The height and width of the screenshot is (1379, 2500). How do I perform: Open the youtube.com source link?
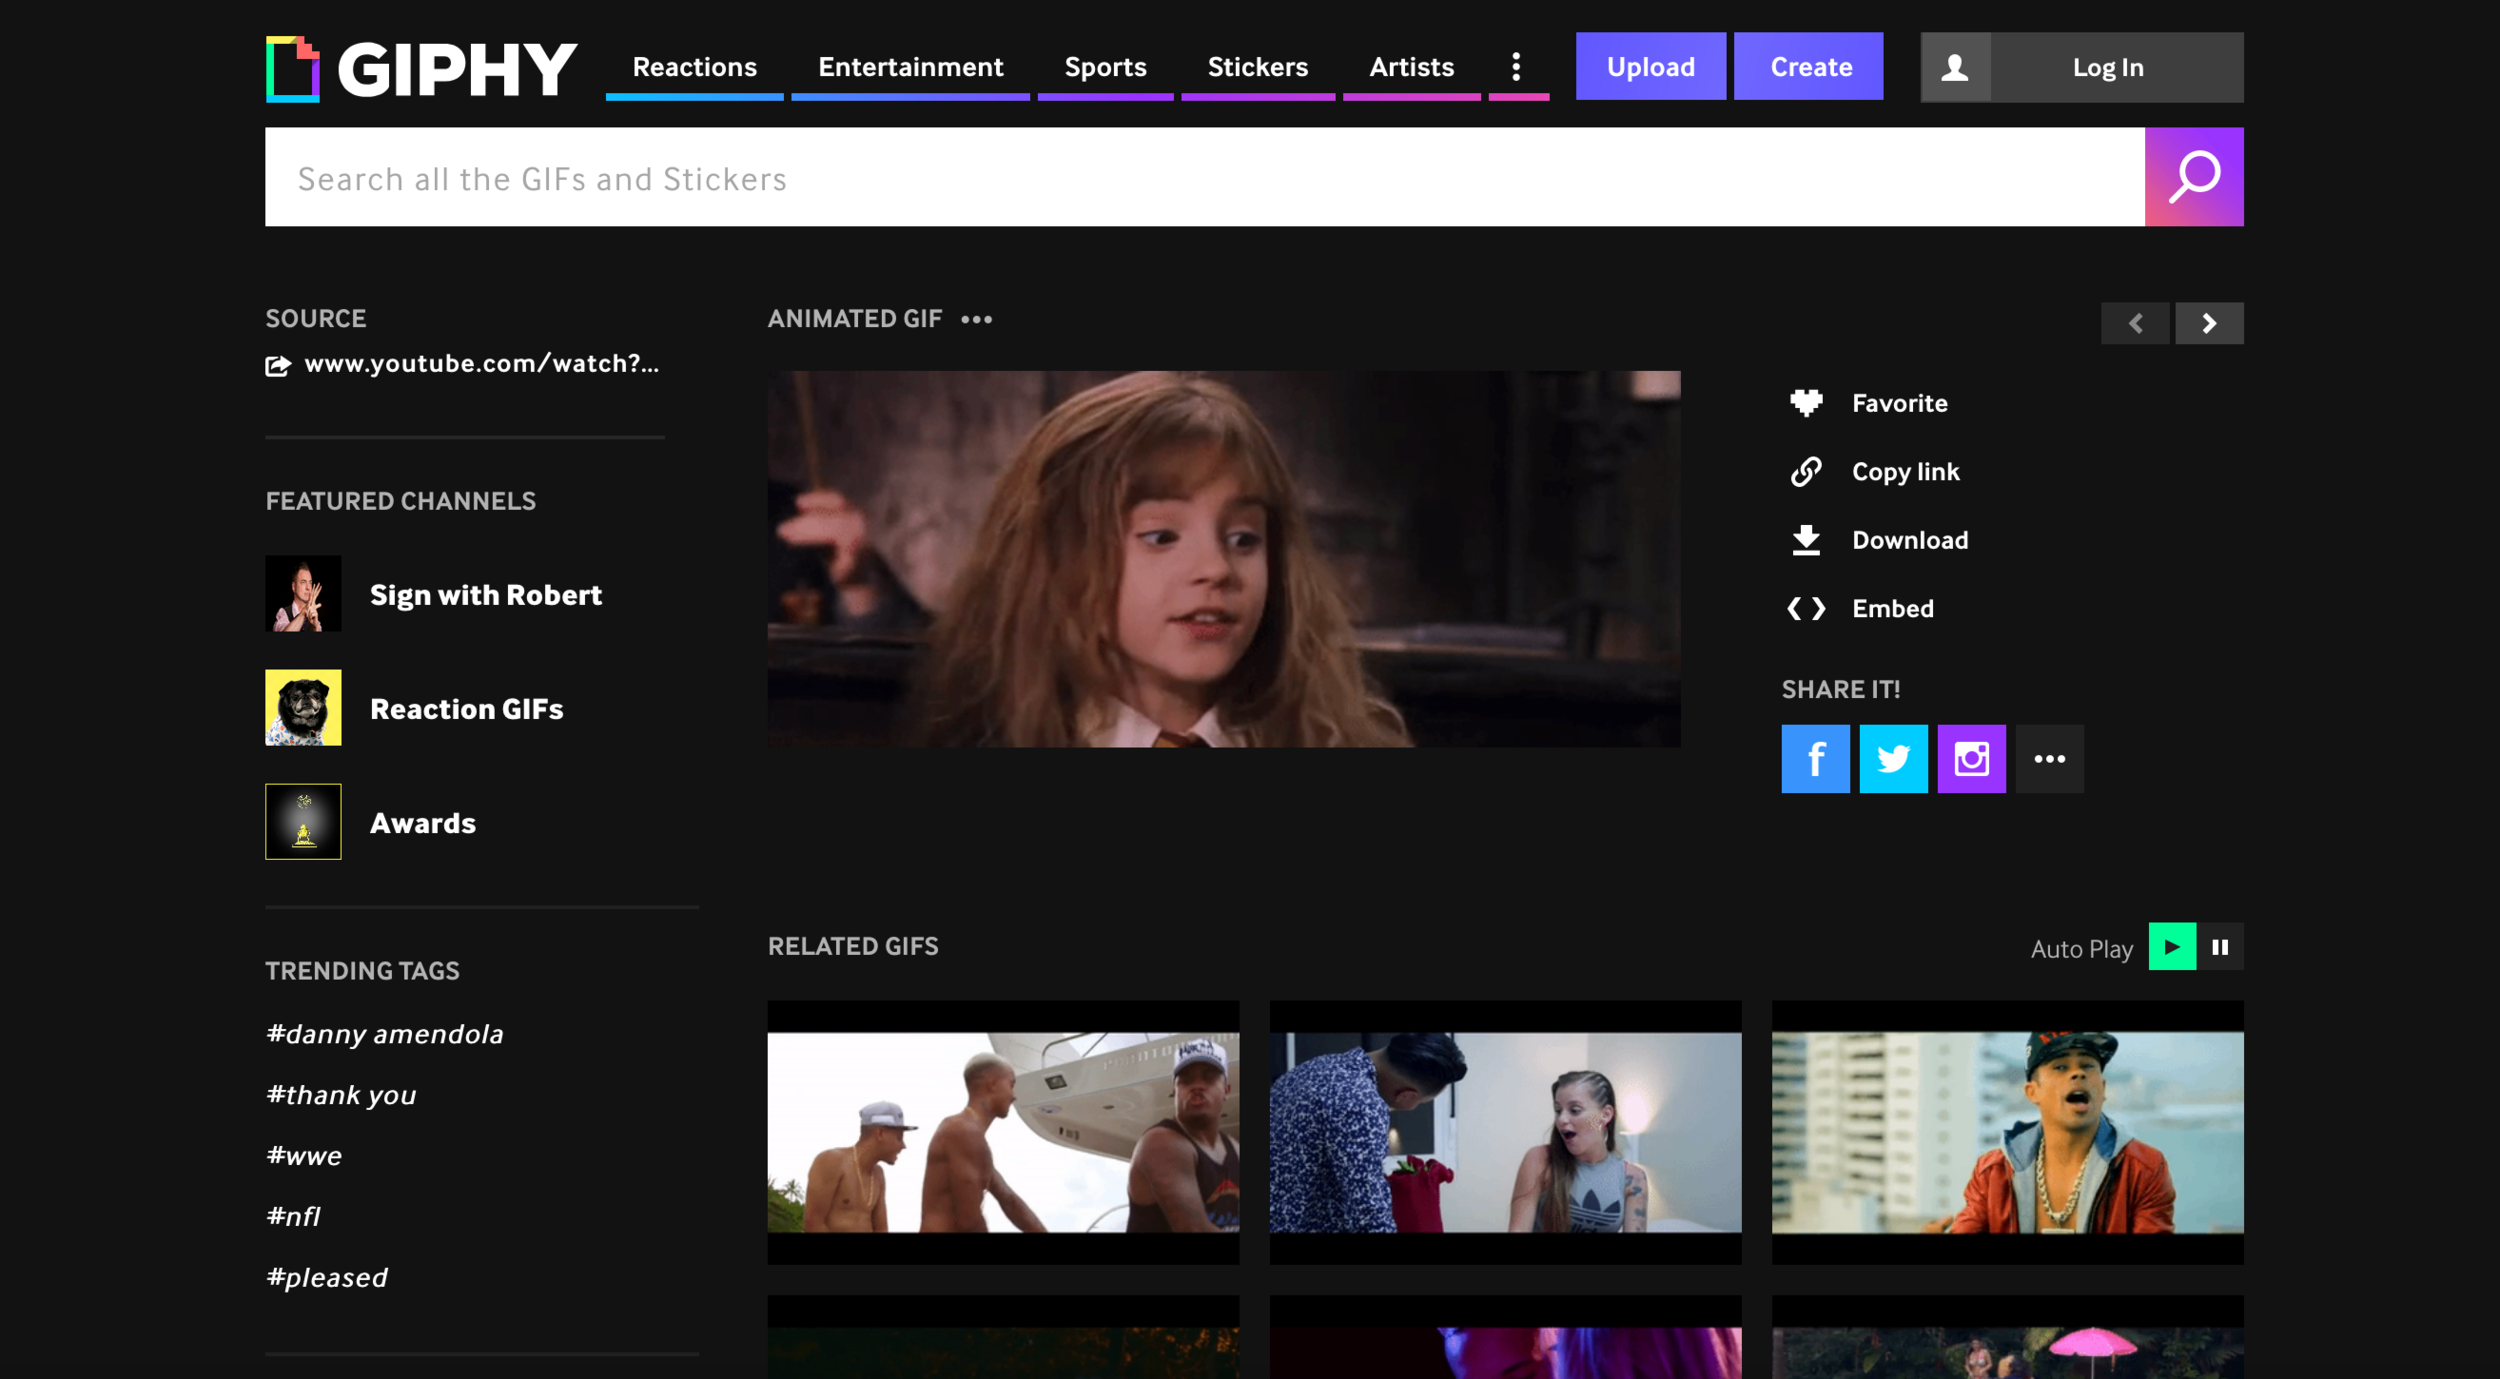481,364
